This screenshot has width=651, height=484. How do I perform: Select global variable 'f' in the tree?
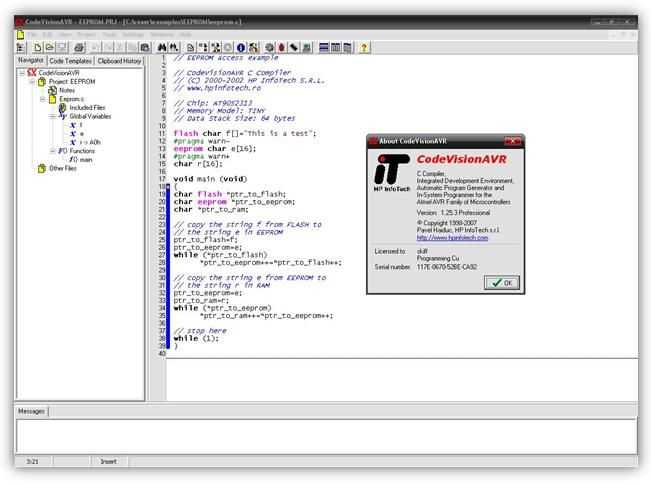pyautogui.click(x=81, y=125)
